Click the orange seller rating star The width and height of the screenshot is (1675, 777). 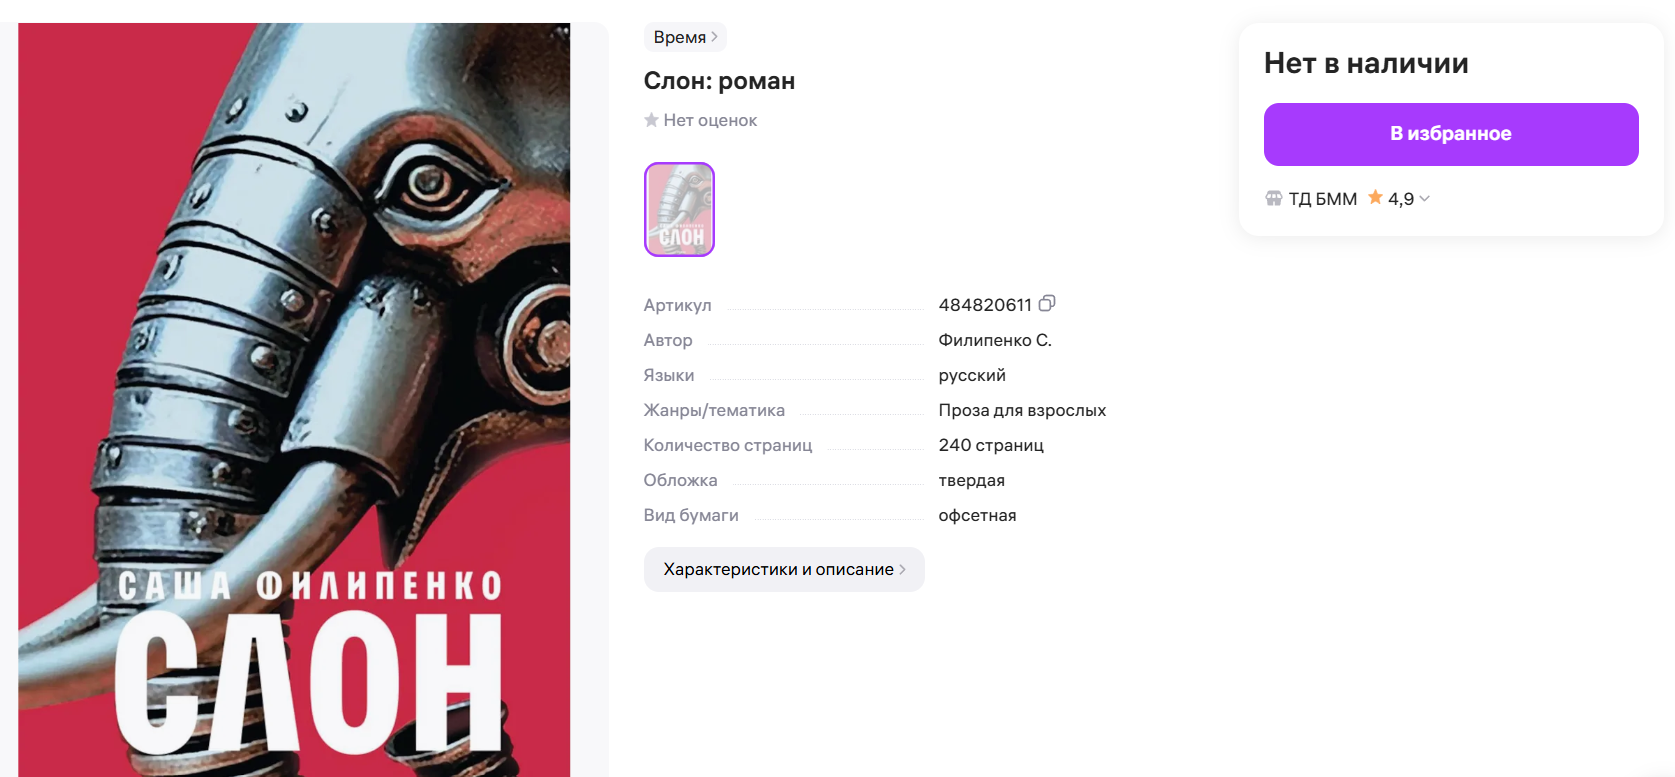[1376, 197]
